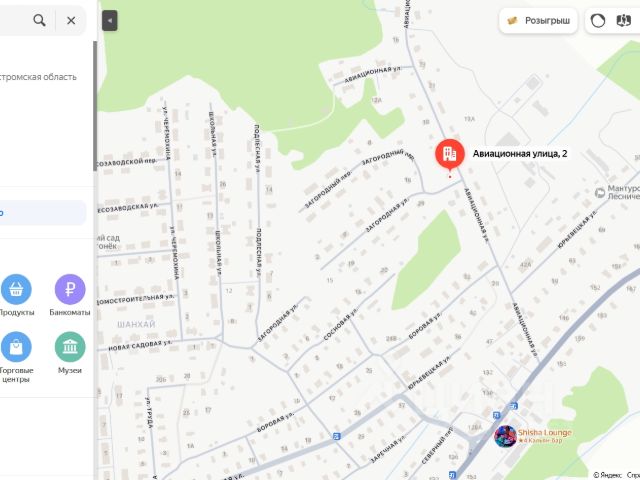Select the Банкоматы category icon
Image resolution: width=640 pixels, height=480 pixels.
[70, 289]
